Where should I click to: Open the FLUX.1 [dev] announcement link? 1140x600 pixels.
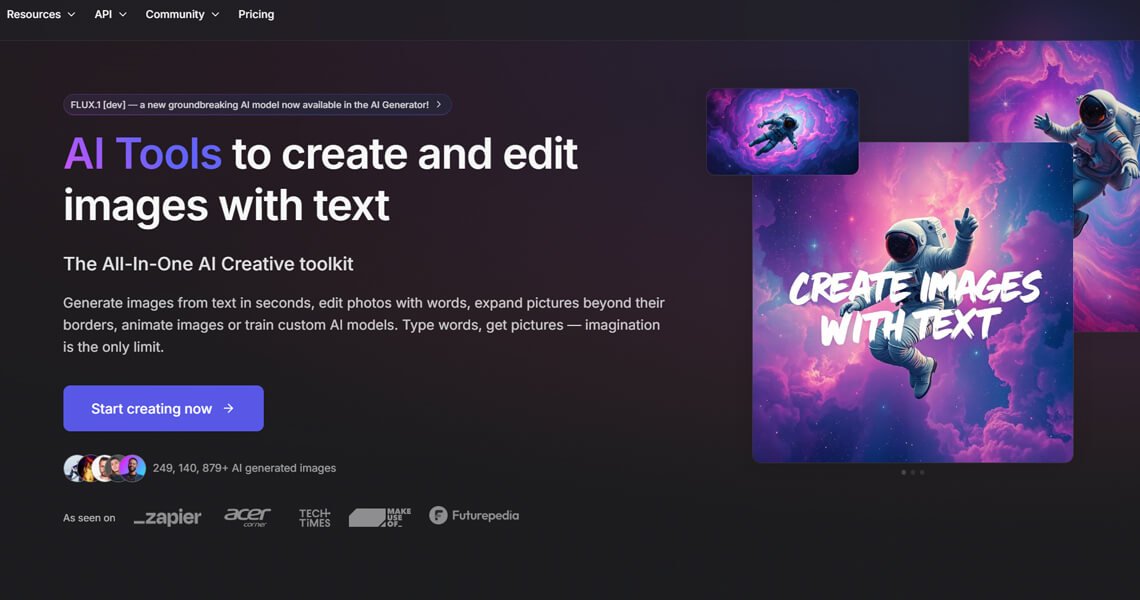[x=249, y=104]
